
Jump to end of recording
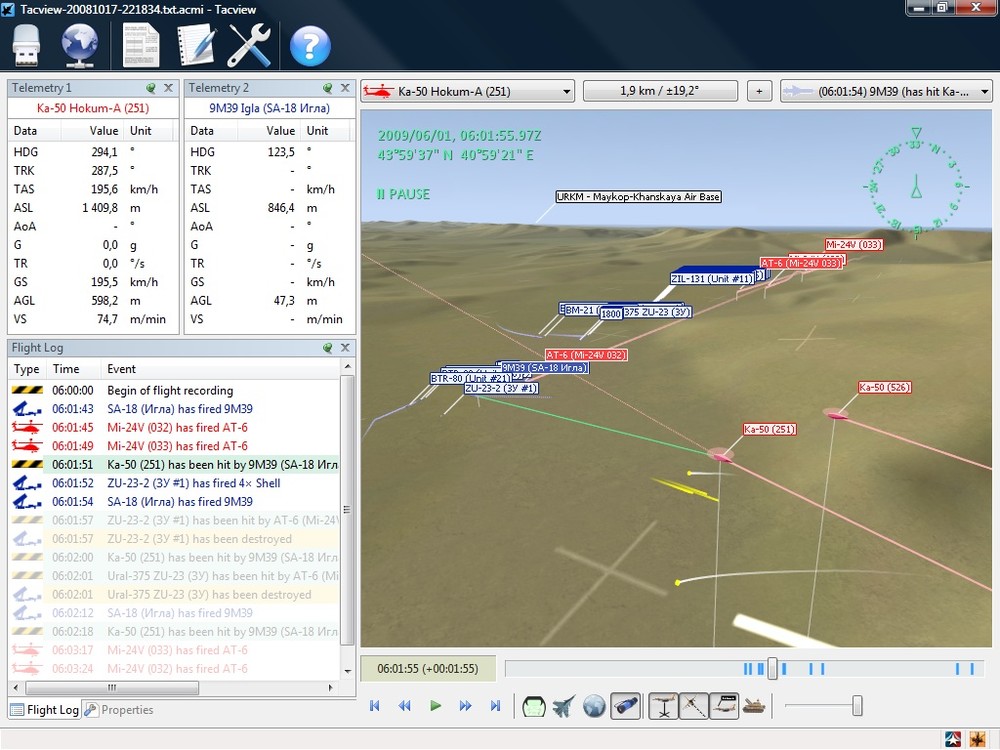496,705
